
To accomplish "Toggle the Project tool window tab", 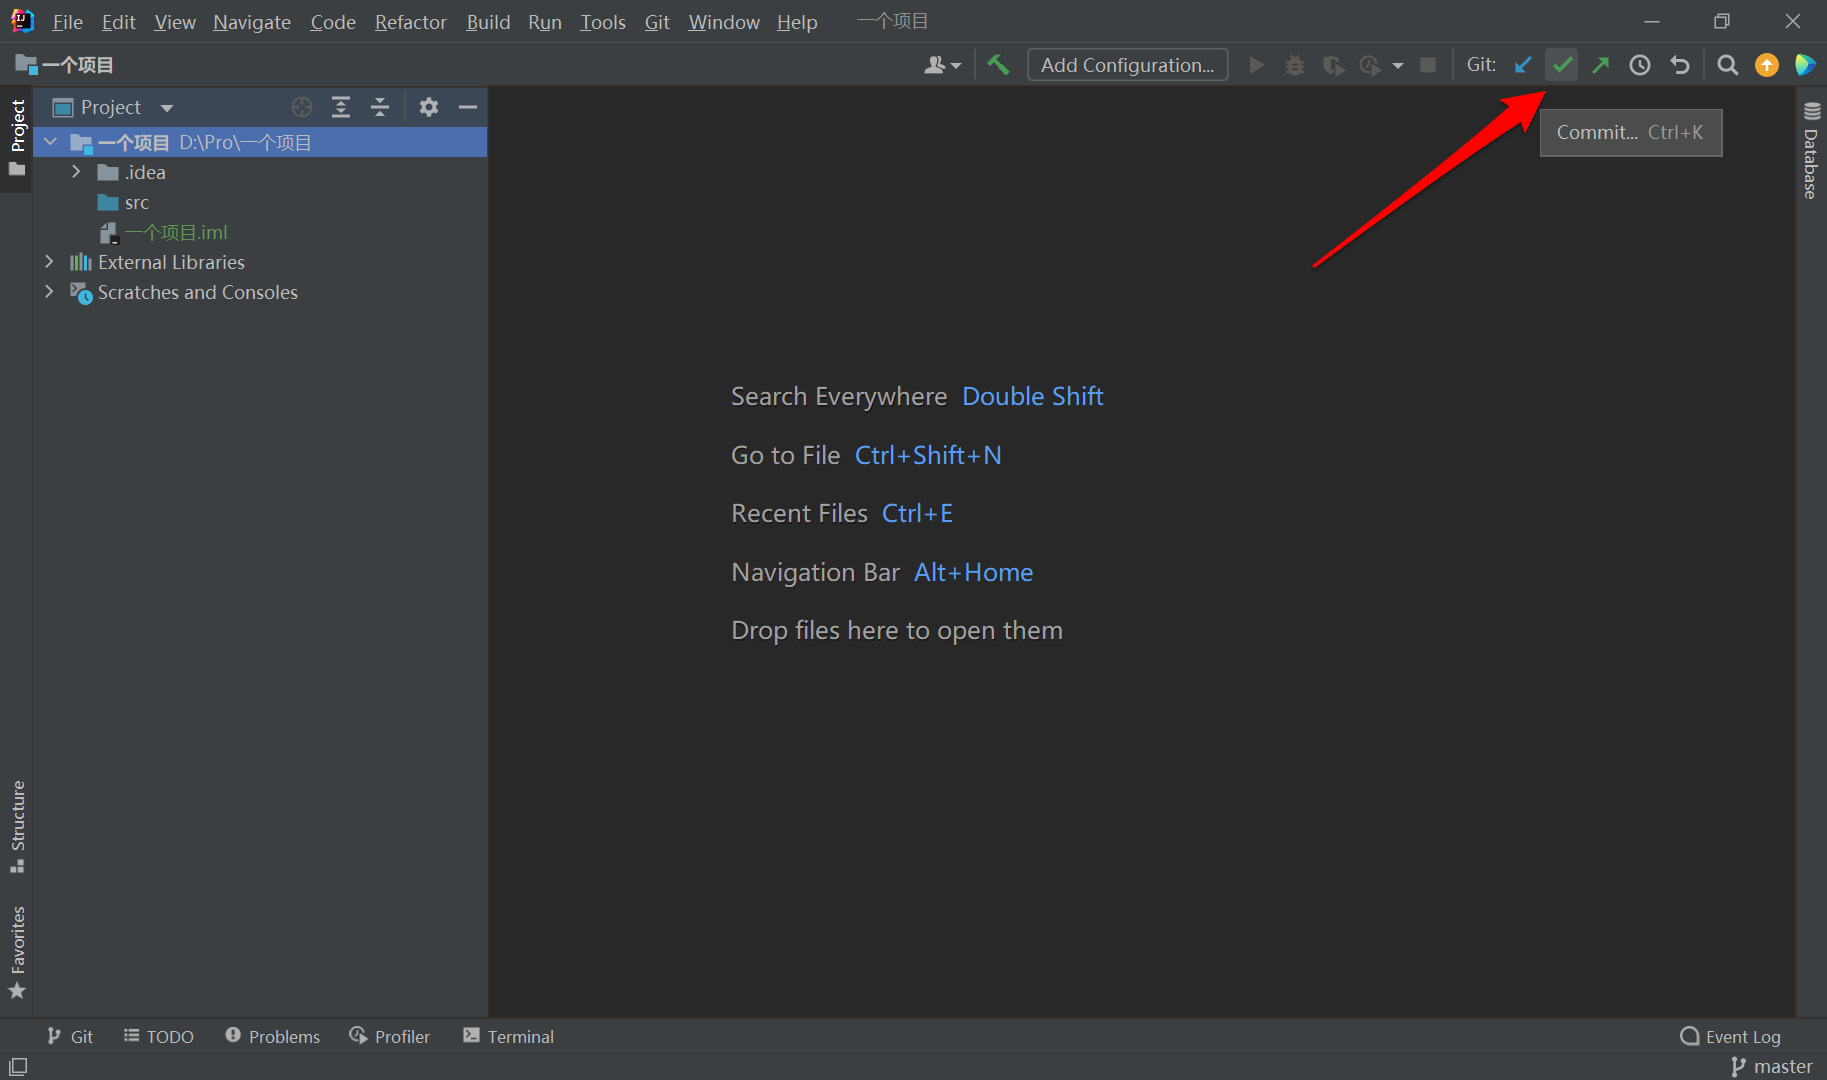I will (17, 138).
